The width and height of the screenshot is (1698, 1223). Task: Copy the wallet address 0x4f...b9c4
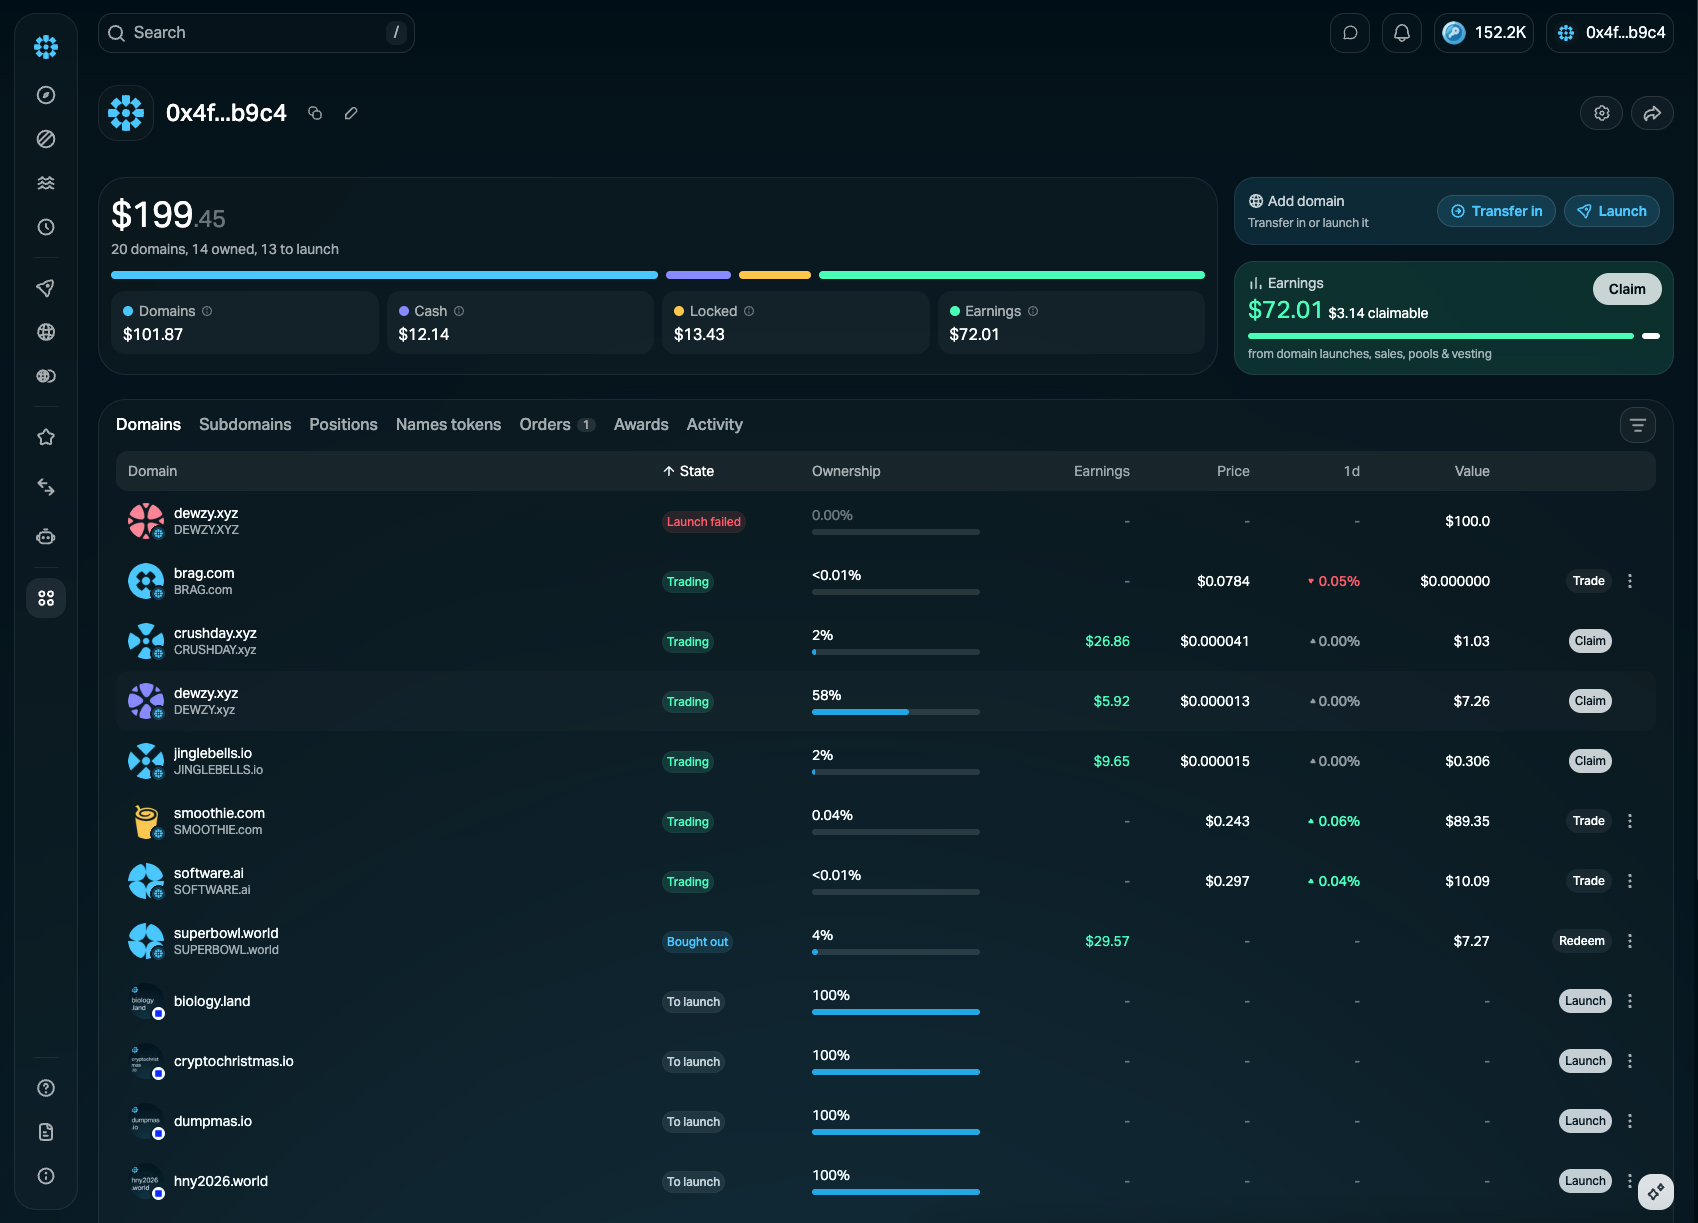[x=315, y=113]
